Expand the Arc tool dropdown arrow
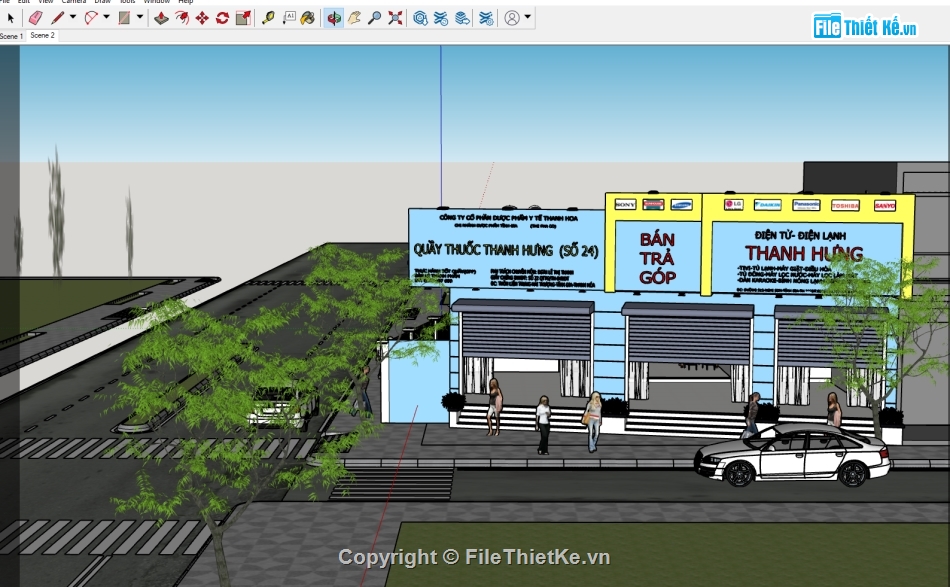Screen dimensions: 950x587 click(107, 18)
